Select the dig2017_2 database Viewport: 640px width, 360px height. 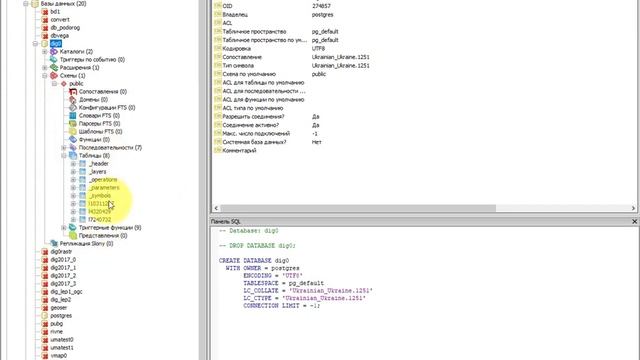(63, 276)
